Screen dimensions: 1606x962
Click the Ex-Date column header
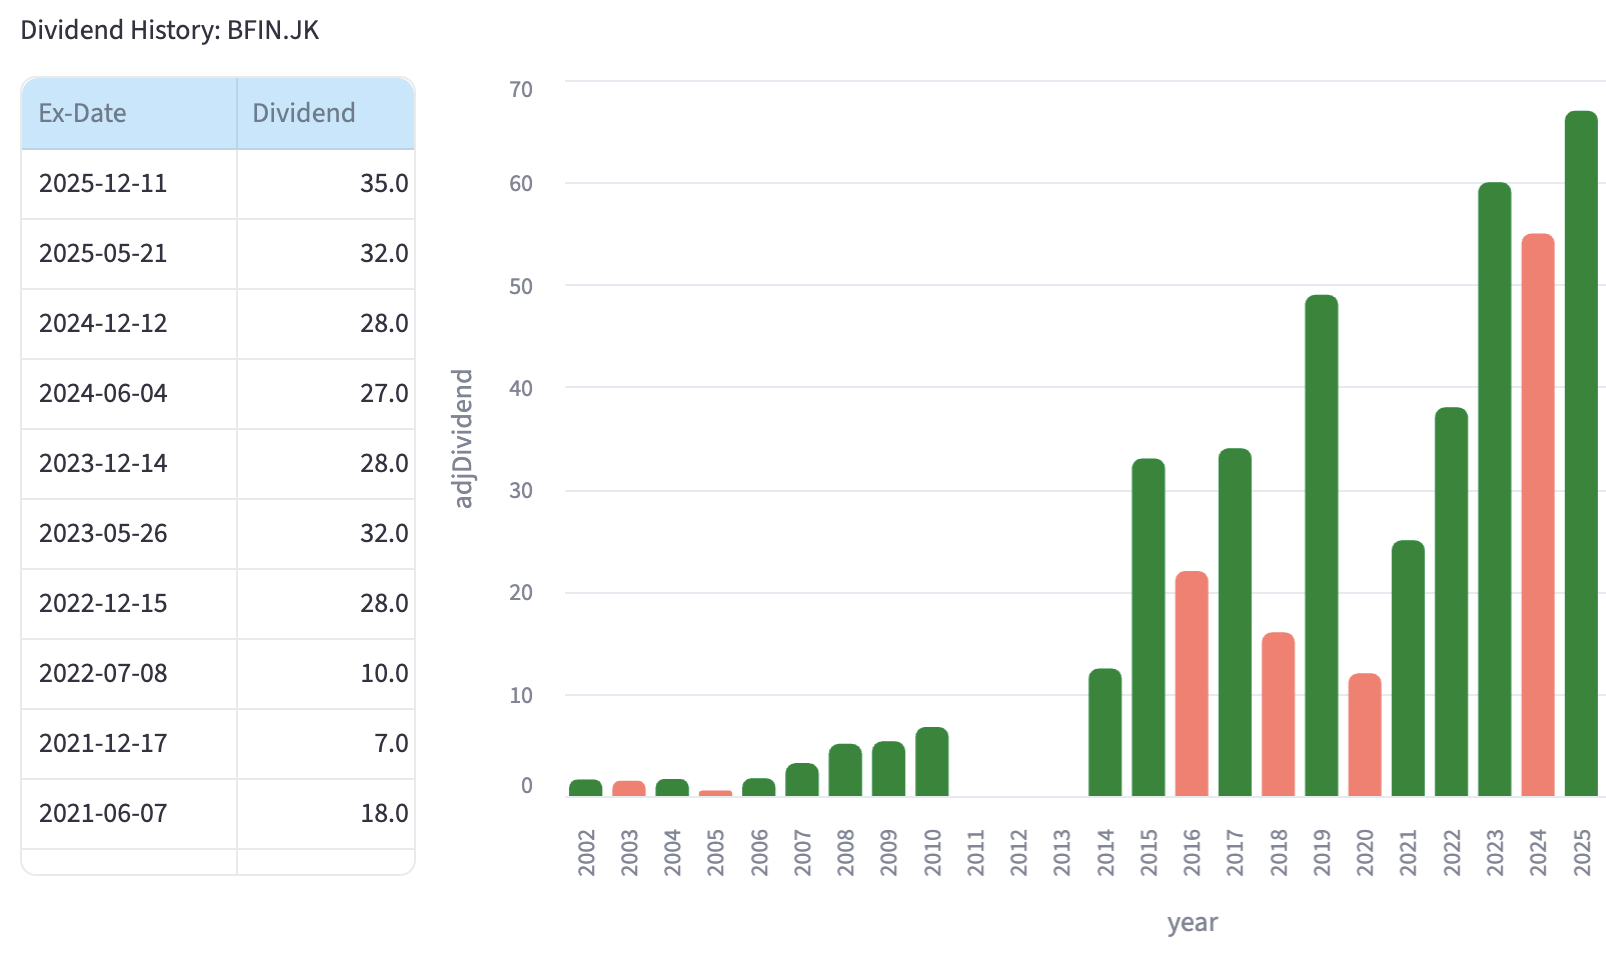83,113
